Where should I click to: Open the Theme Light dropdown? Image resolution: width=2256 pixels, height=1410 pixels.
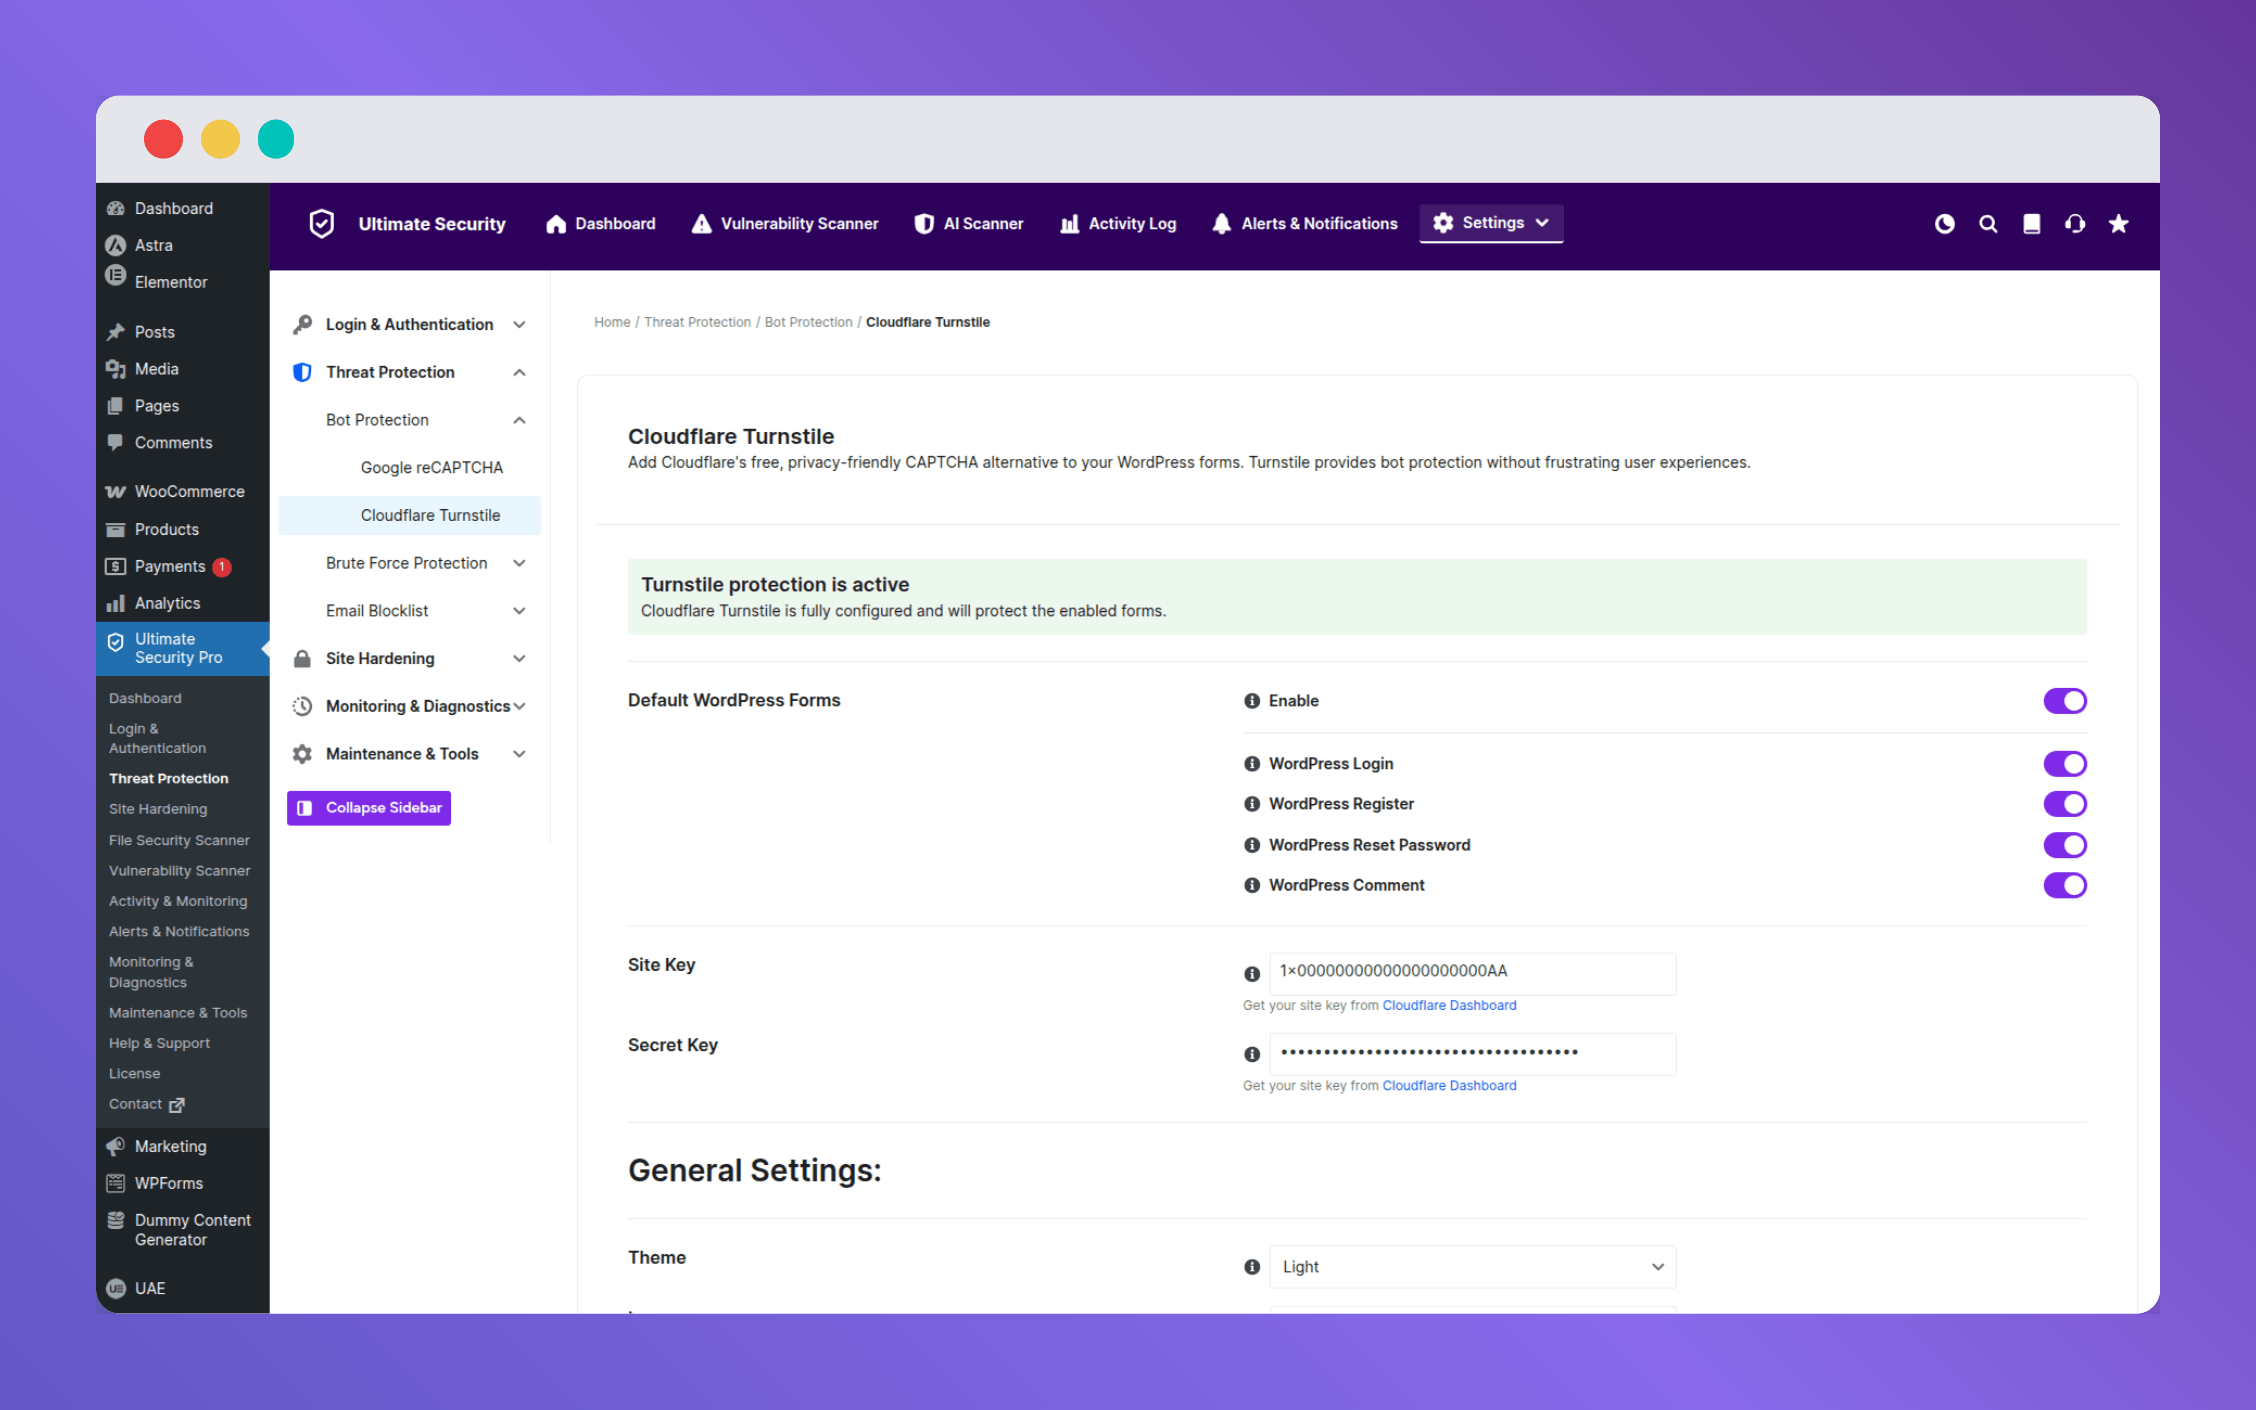(x=1472, y=1267)
